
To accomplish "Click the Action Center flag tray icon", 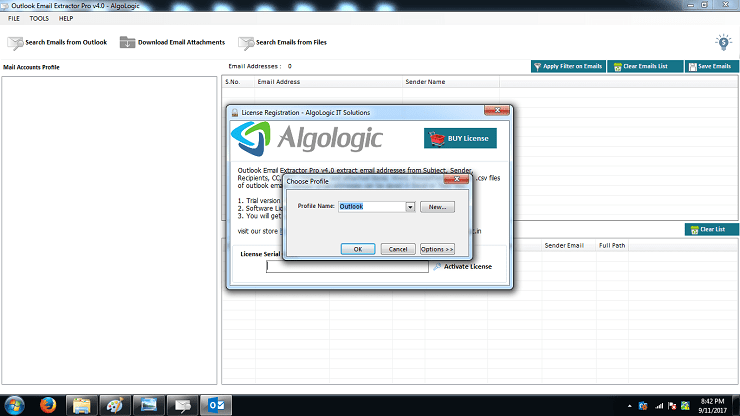I will tap(672, 406).
